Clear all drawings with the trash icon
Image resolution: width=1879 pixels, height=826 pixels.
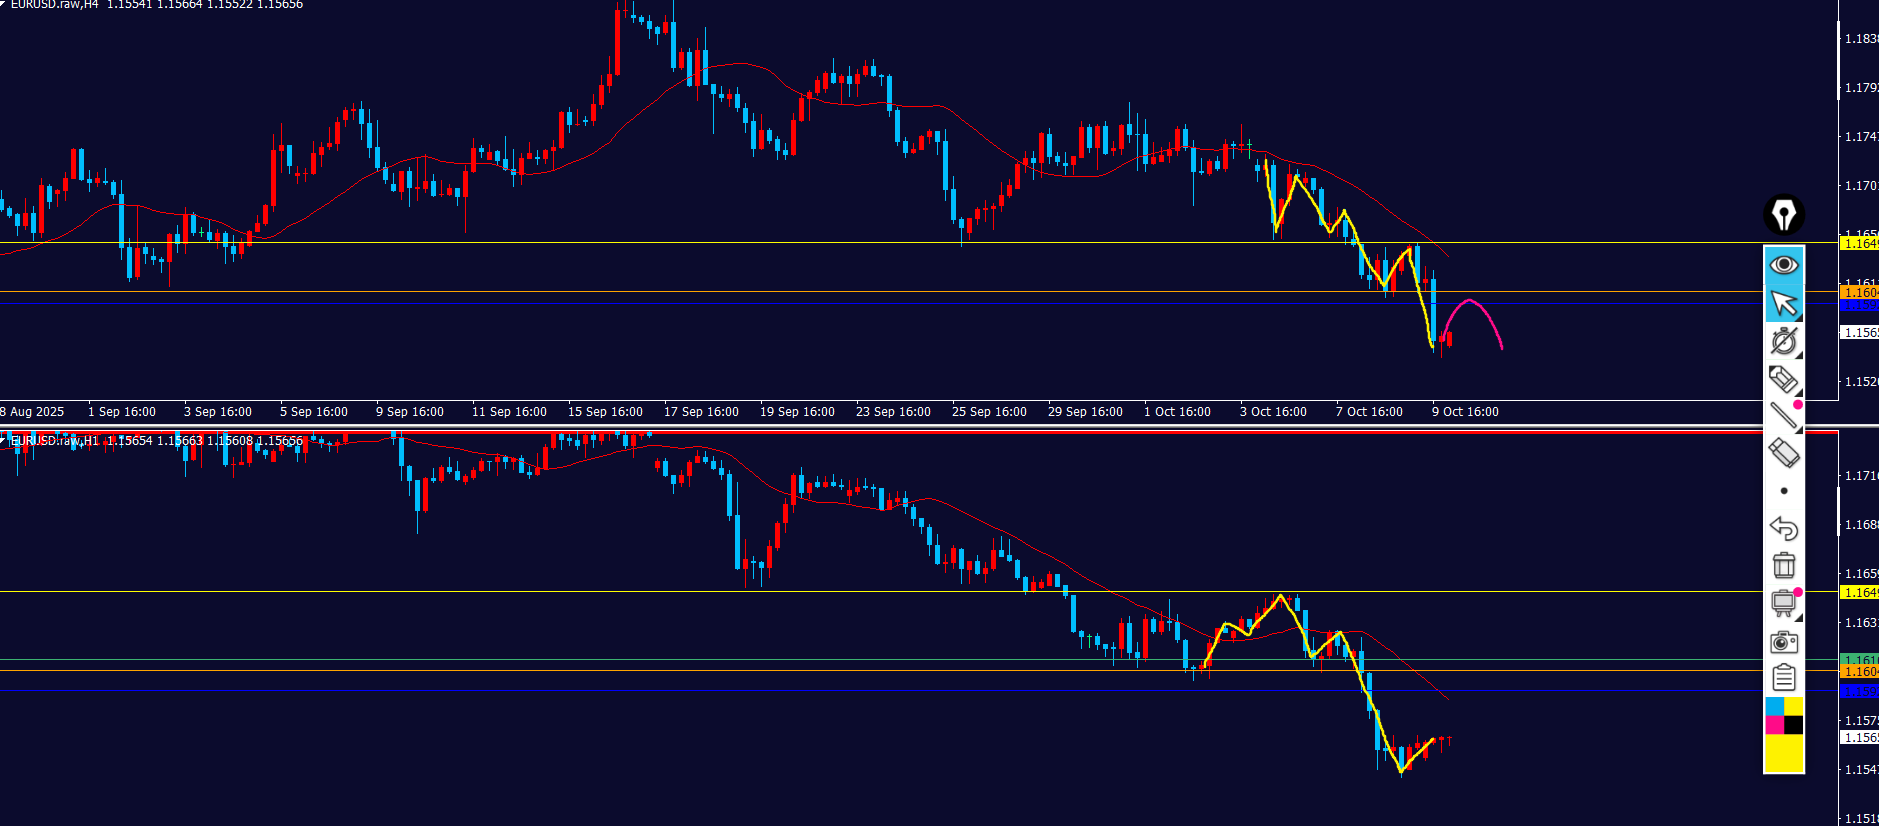click(x=1783, y=565)
